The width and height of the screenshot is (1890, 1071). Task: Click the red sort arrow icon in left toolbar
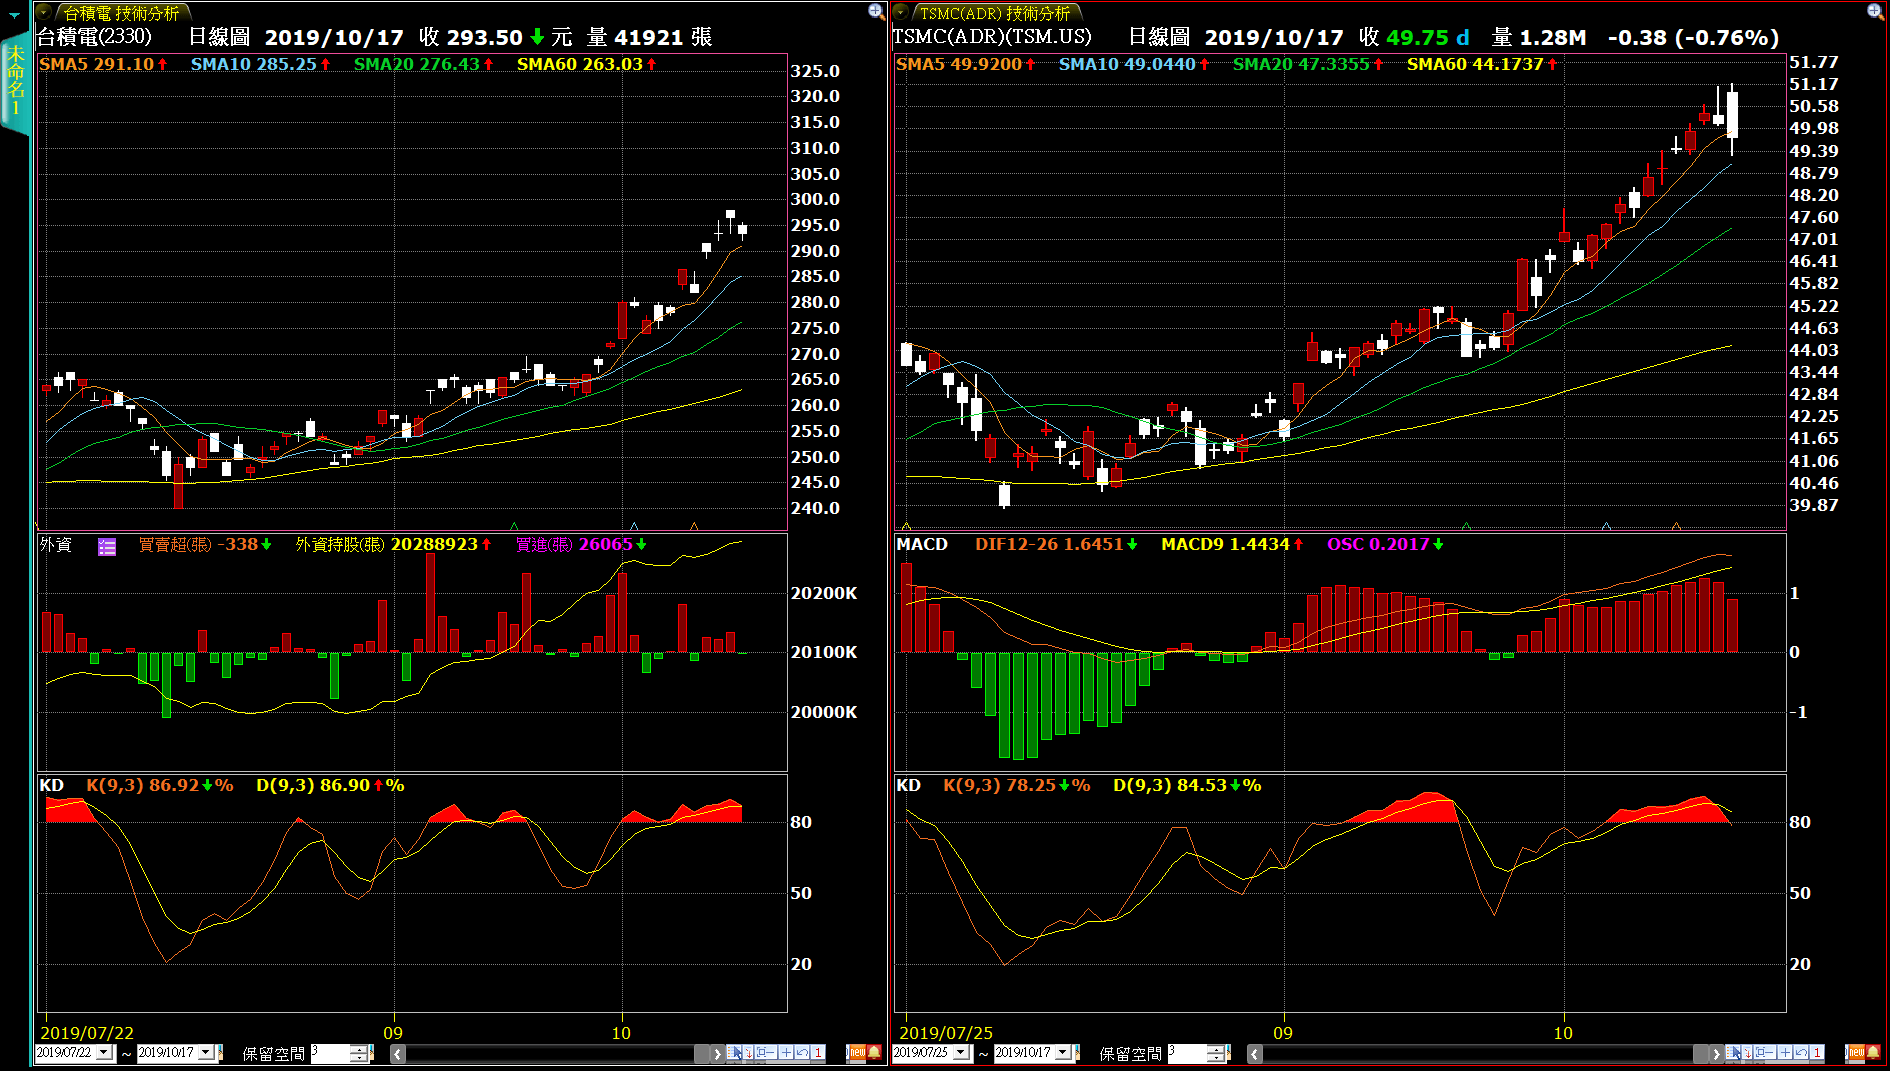[x=749, y=1052]
